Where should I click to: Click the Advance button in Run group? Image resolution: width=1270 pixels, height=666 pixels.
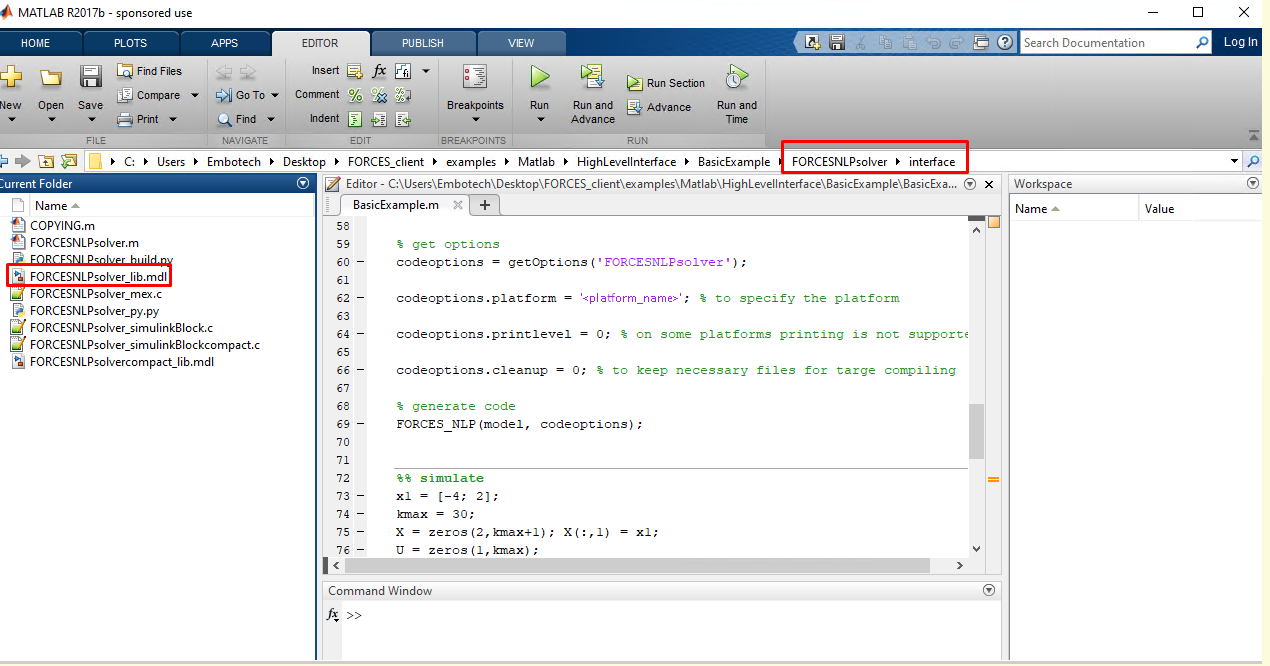[x=659, y=107]
